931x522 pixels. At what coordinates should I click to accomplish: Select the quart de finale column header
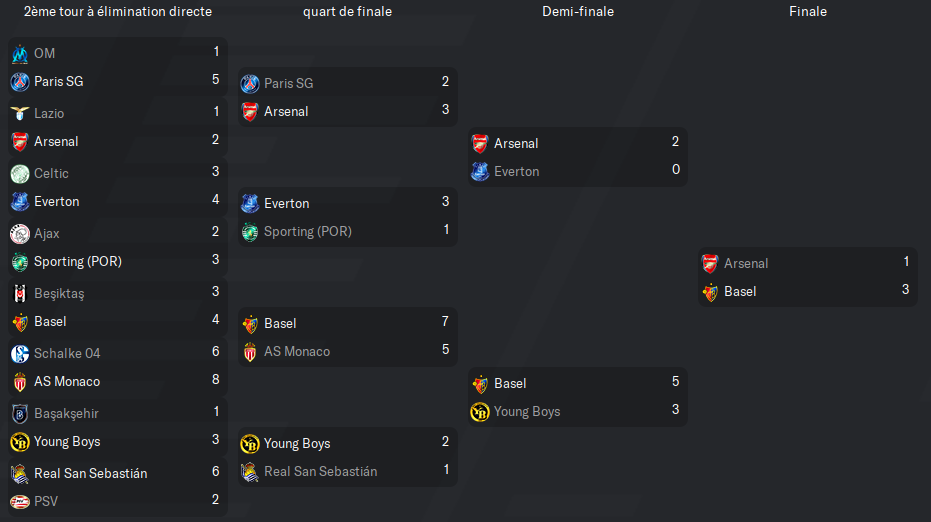coord(347,11)
